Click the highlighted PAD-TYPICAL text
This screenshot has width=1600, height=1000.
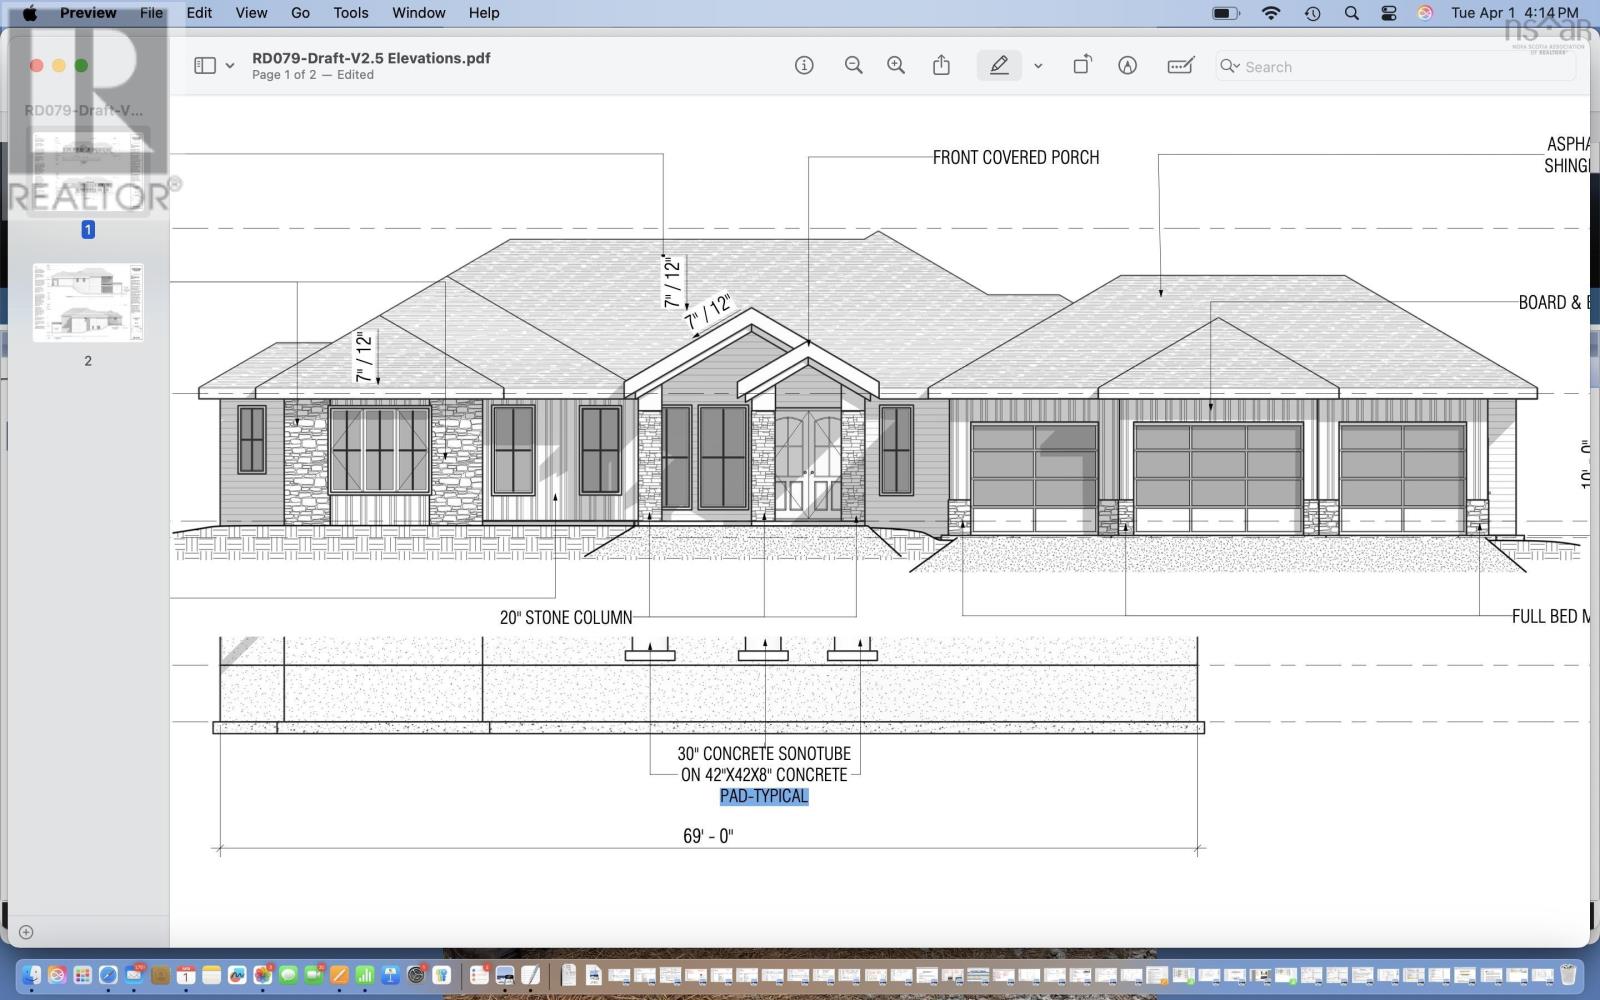click(x=764, y=796)
